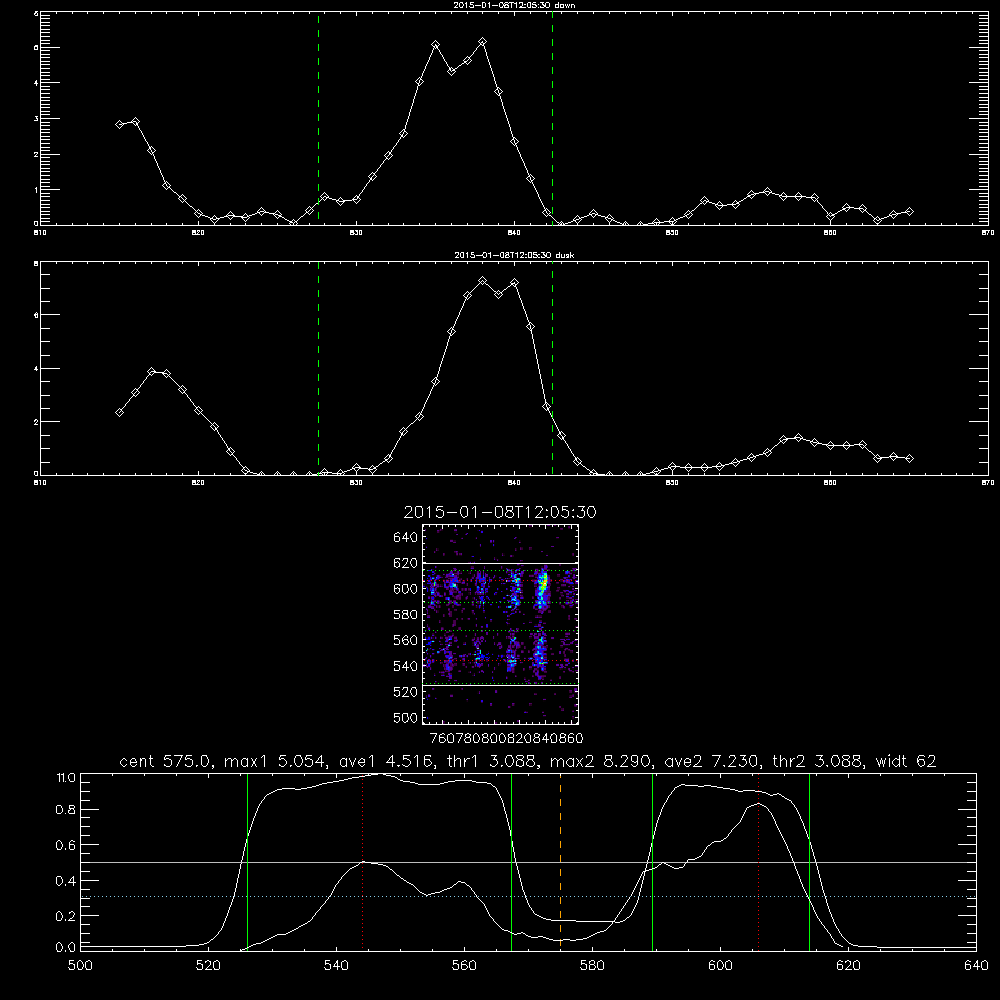
Task: Click right green dashed line in dusk plot
Action: 552,368
